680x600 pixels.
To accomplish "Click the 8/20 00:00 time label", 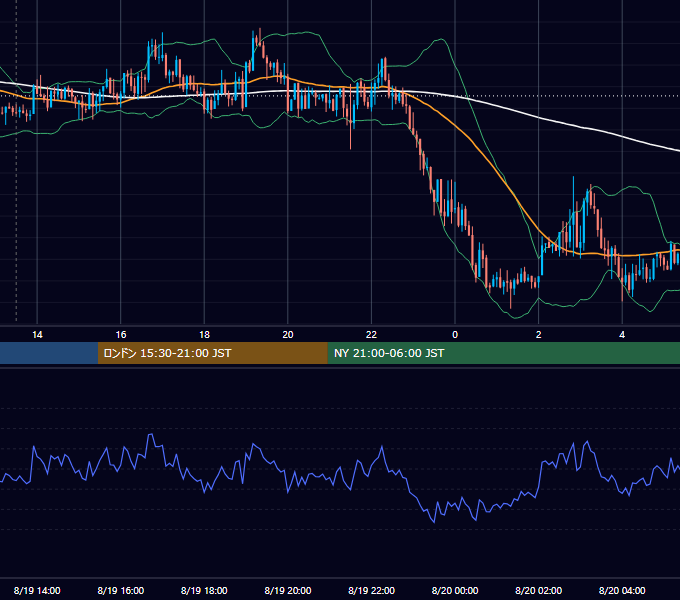I will [455, 590].
